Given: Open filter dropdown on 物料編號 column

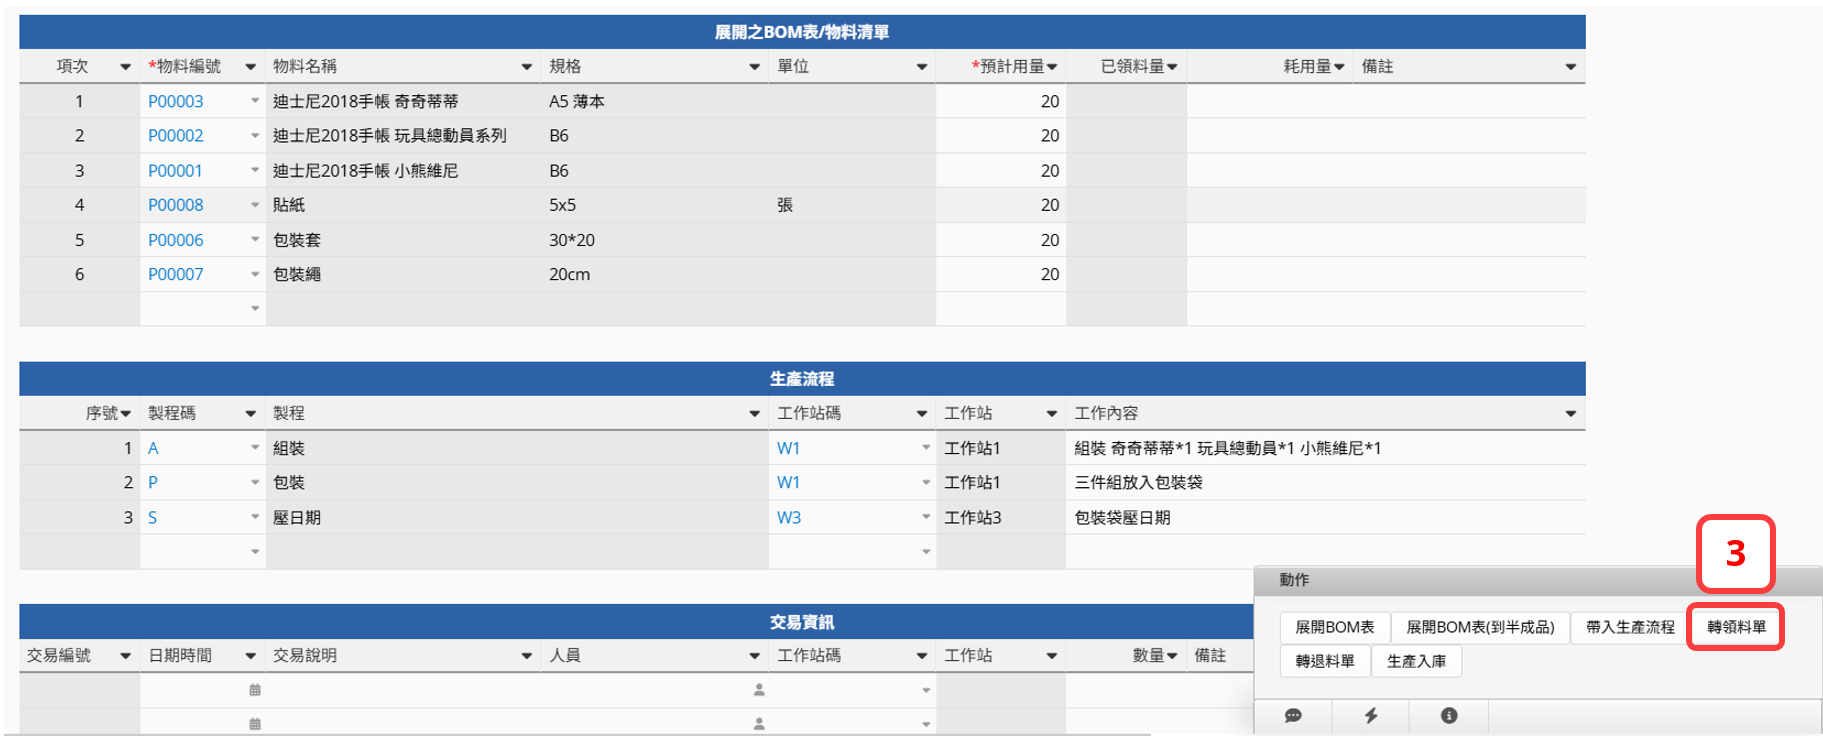Looking at the screenshot, I should pos(250,67).
